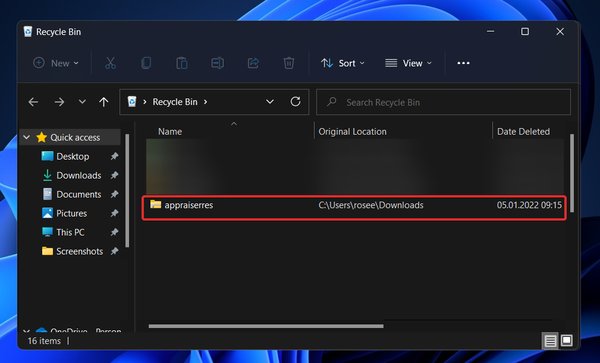Open the New item menu
600x363 pixels.
[x=56, y=63]
